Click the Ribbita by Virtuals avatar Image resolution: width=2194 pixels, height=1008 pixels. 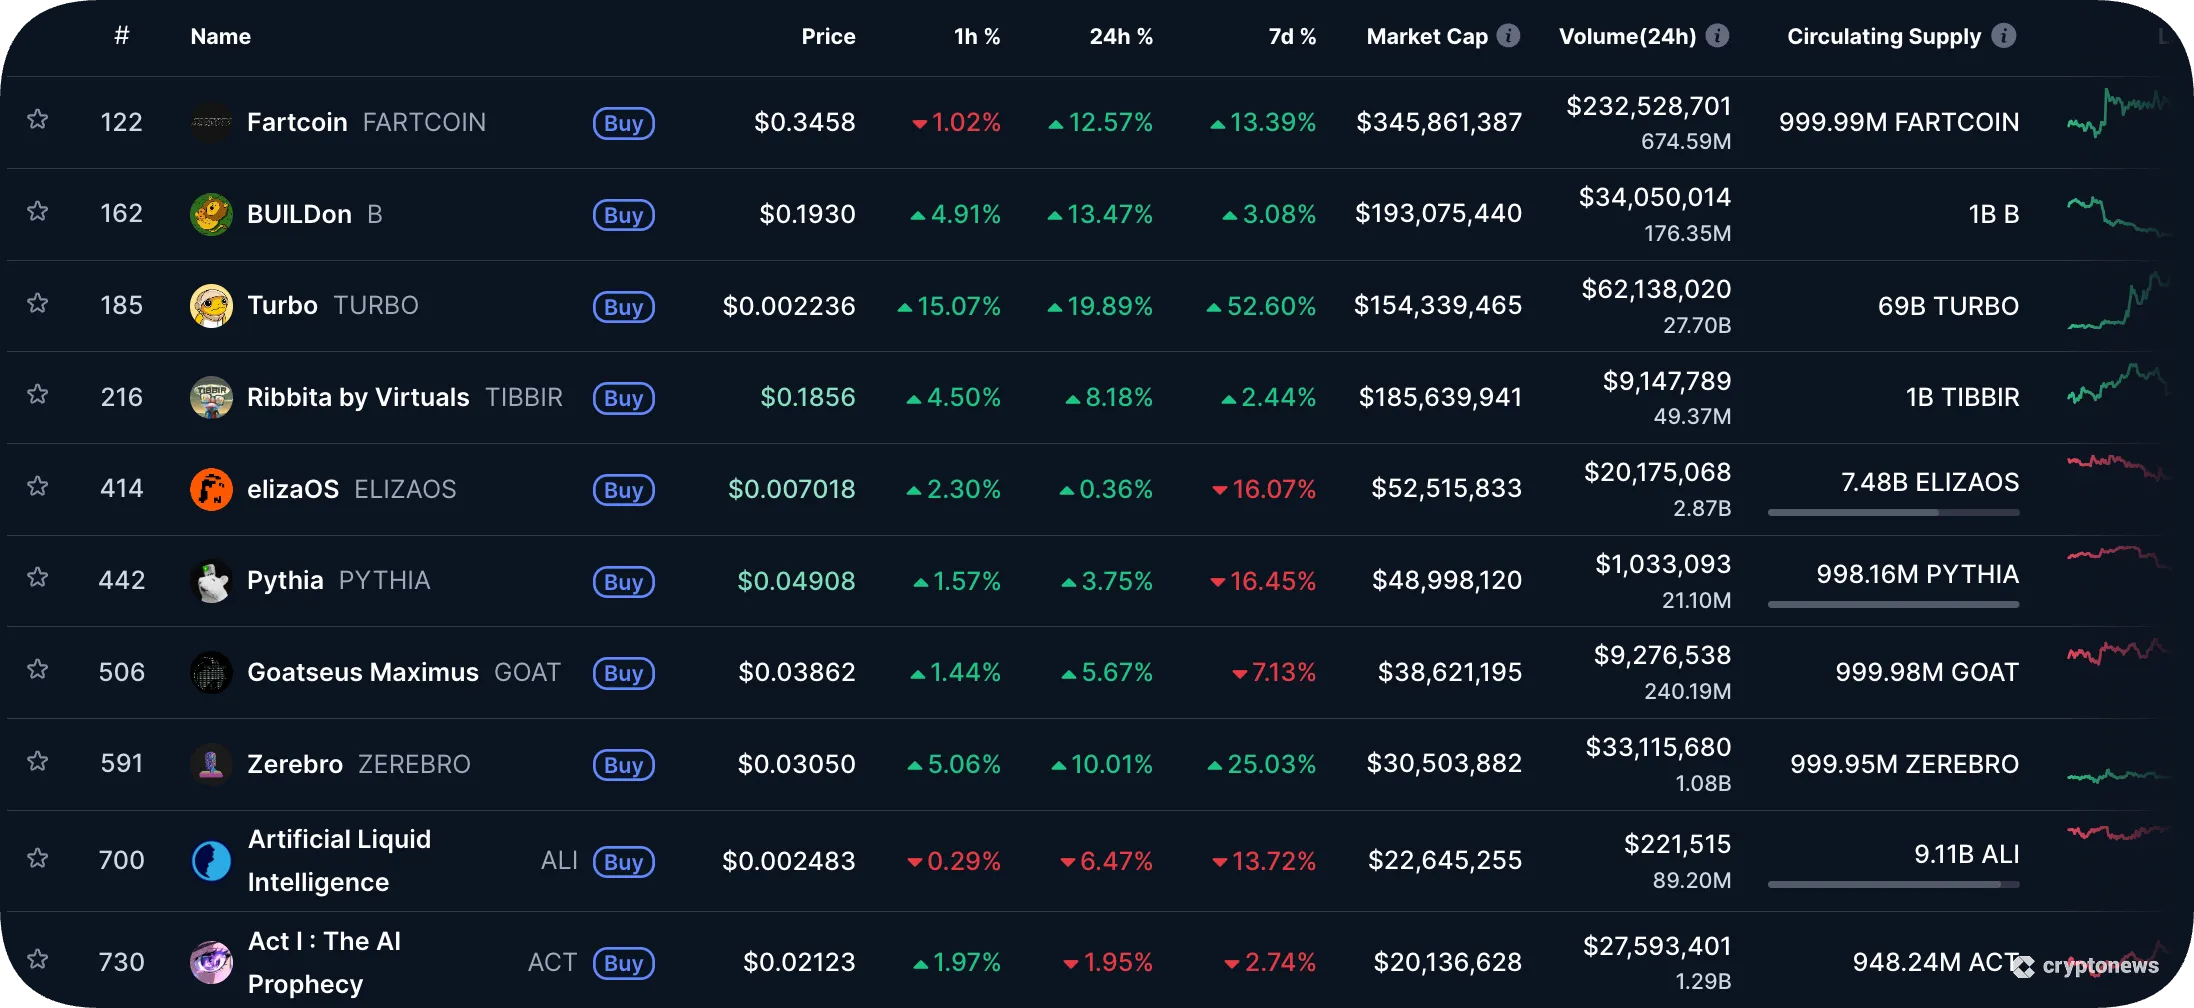[211, 397]
